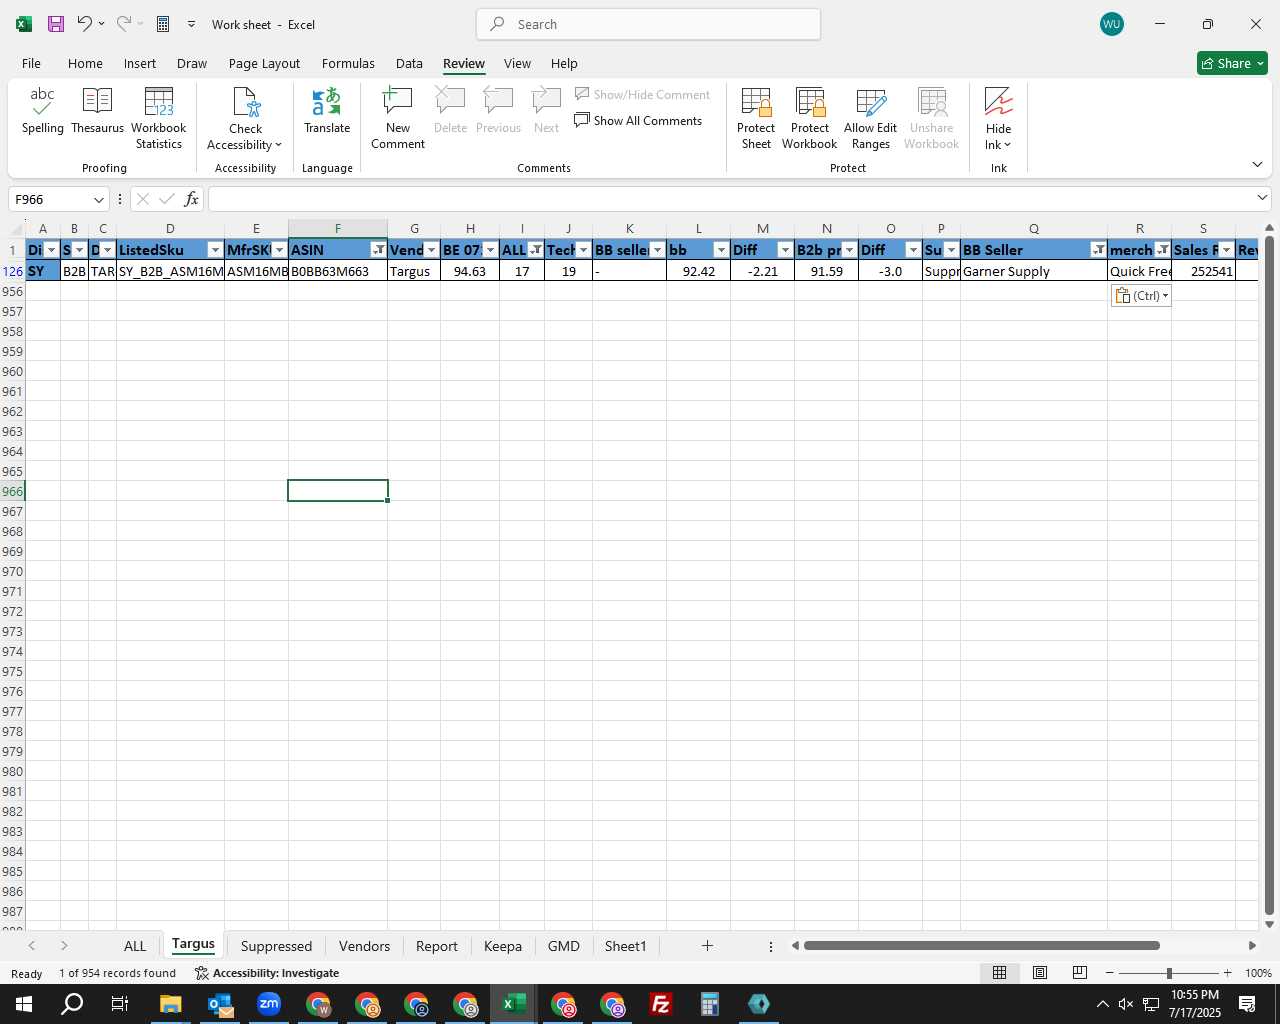Open the ASIN column filter dropdown
The image size is (1280, 1024).
(379, 250)
